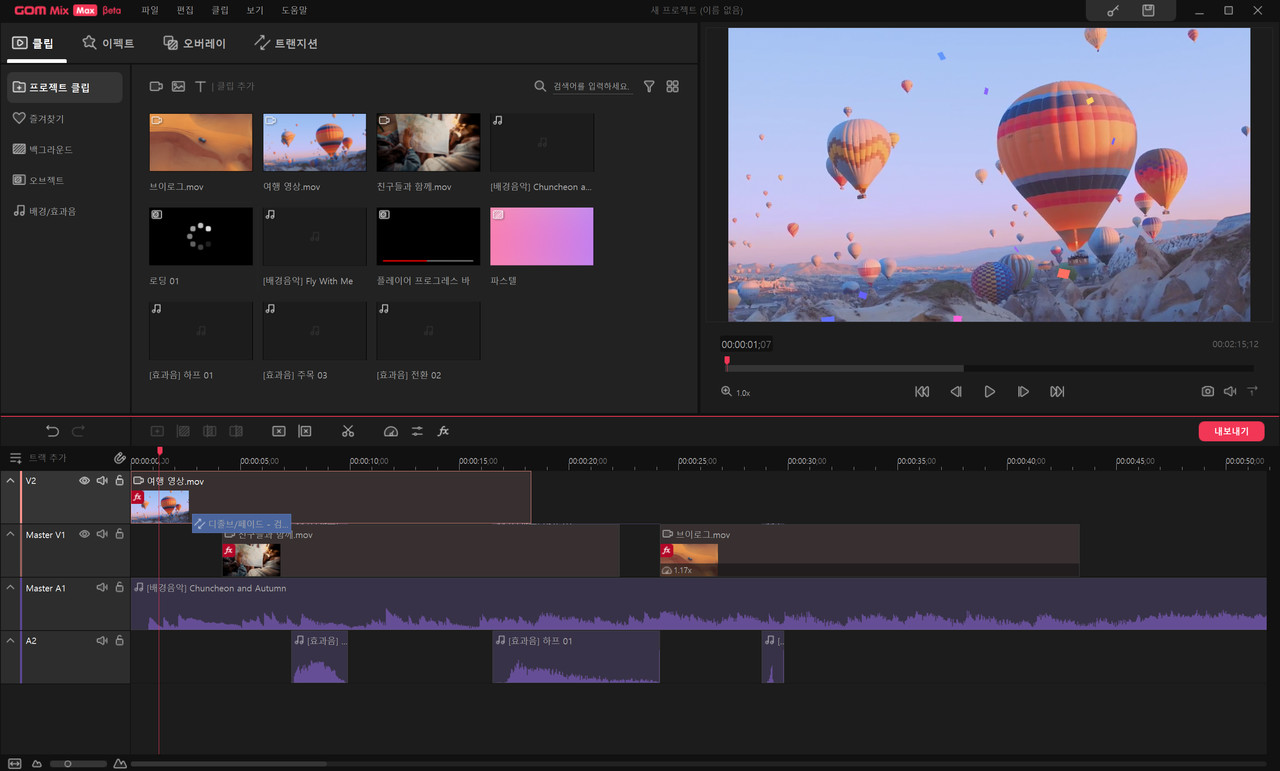Image resolution: width=1280 pixels, height=771 pixels.
Task: Open the adjustment sliders icon in toolbar
Action: pos(417,431)
